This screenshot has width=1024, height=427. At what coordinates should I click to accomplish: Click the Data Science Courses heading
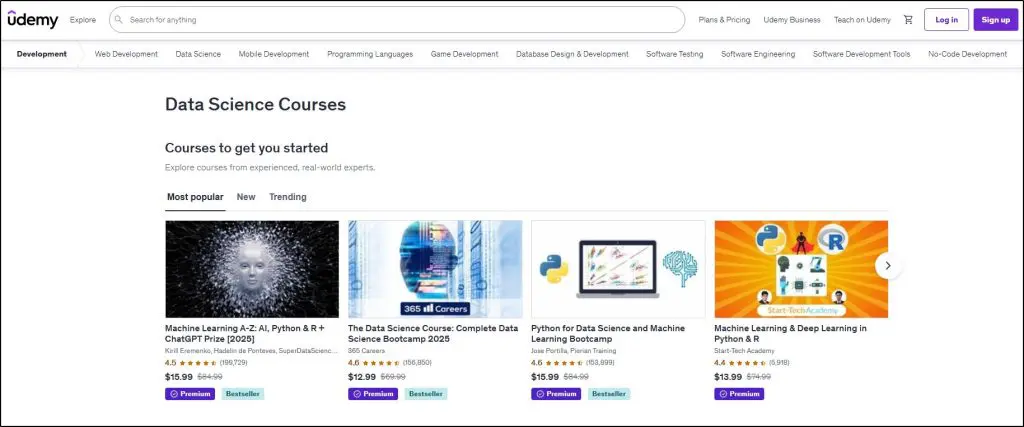255,104
